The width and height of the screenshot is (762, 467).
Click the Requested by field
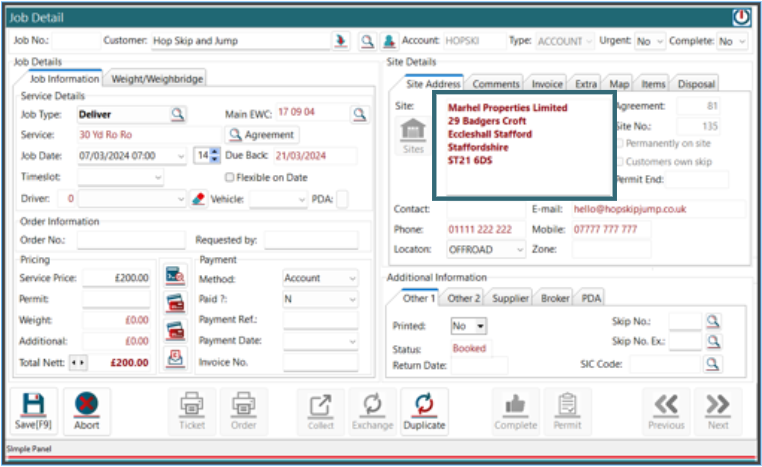point(311,240)
